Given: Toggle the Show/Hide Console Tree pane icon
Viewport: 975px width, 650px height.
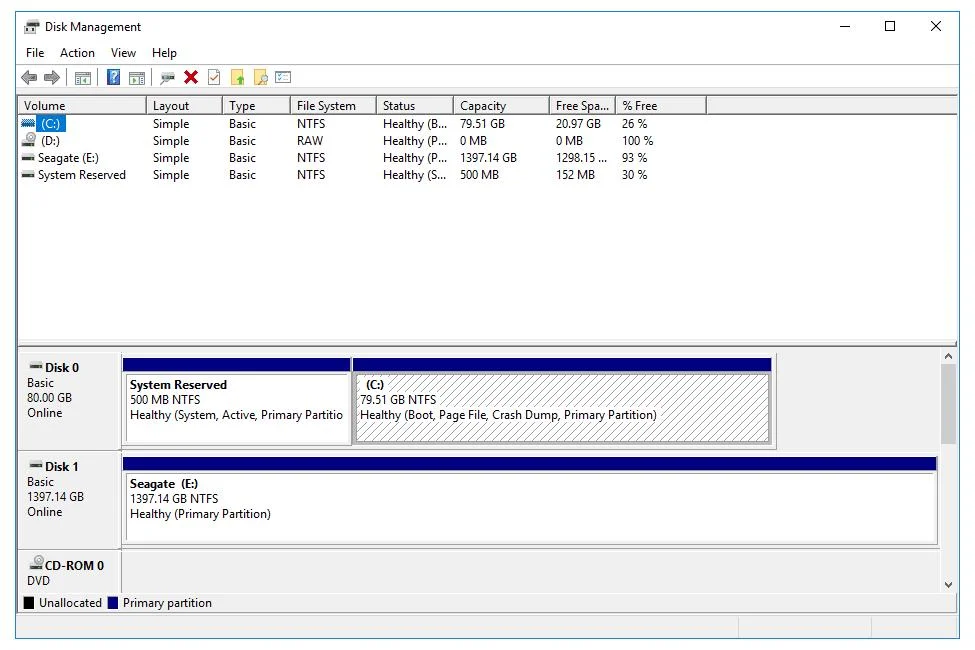Looking at the screenshot, I should pyautogui.click(x=84, y=77).
